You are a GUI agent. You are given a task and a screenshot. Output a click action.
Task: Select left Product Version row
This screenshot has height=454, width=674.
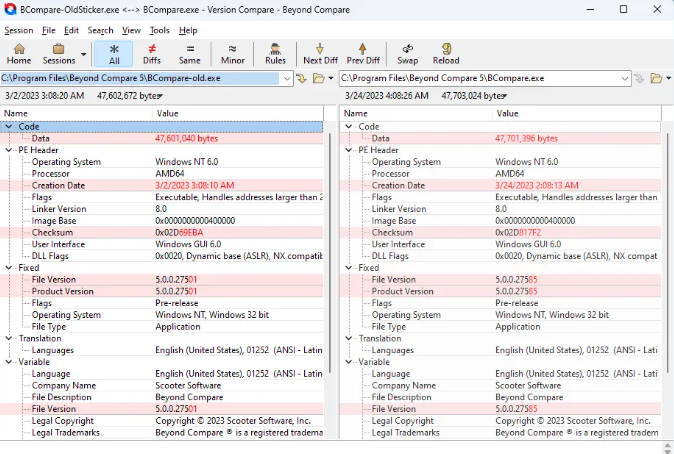[x=162, y=291]
